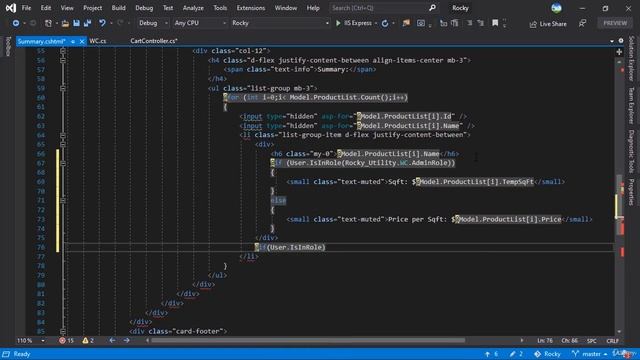The image size is (640, 360).
Task: Pin the Summary.cshtml tab
Action: pyautogui.click(x=73, y=41)
